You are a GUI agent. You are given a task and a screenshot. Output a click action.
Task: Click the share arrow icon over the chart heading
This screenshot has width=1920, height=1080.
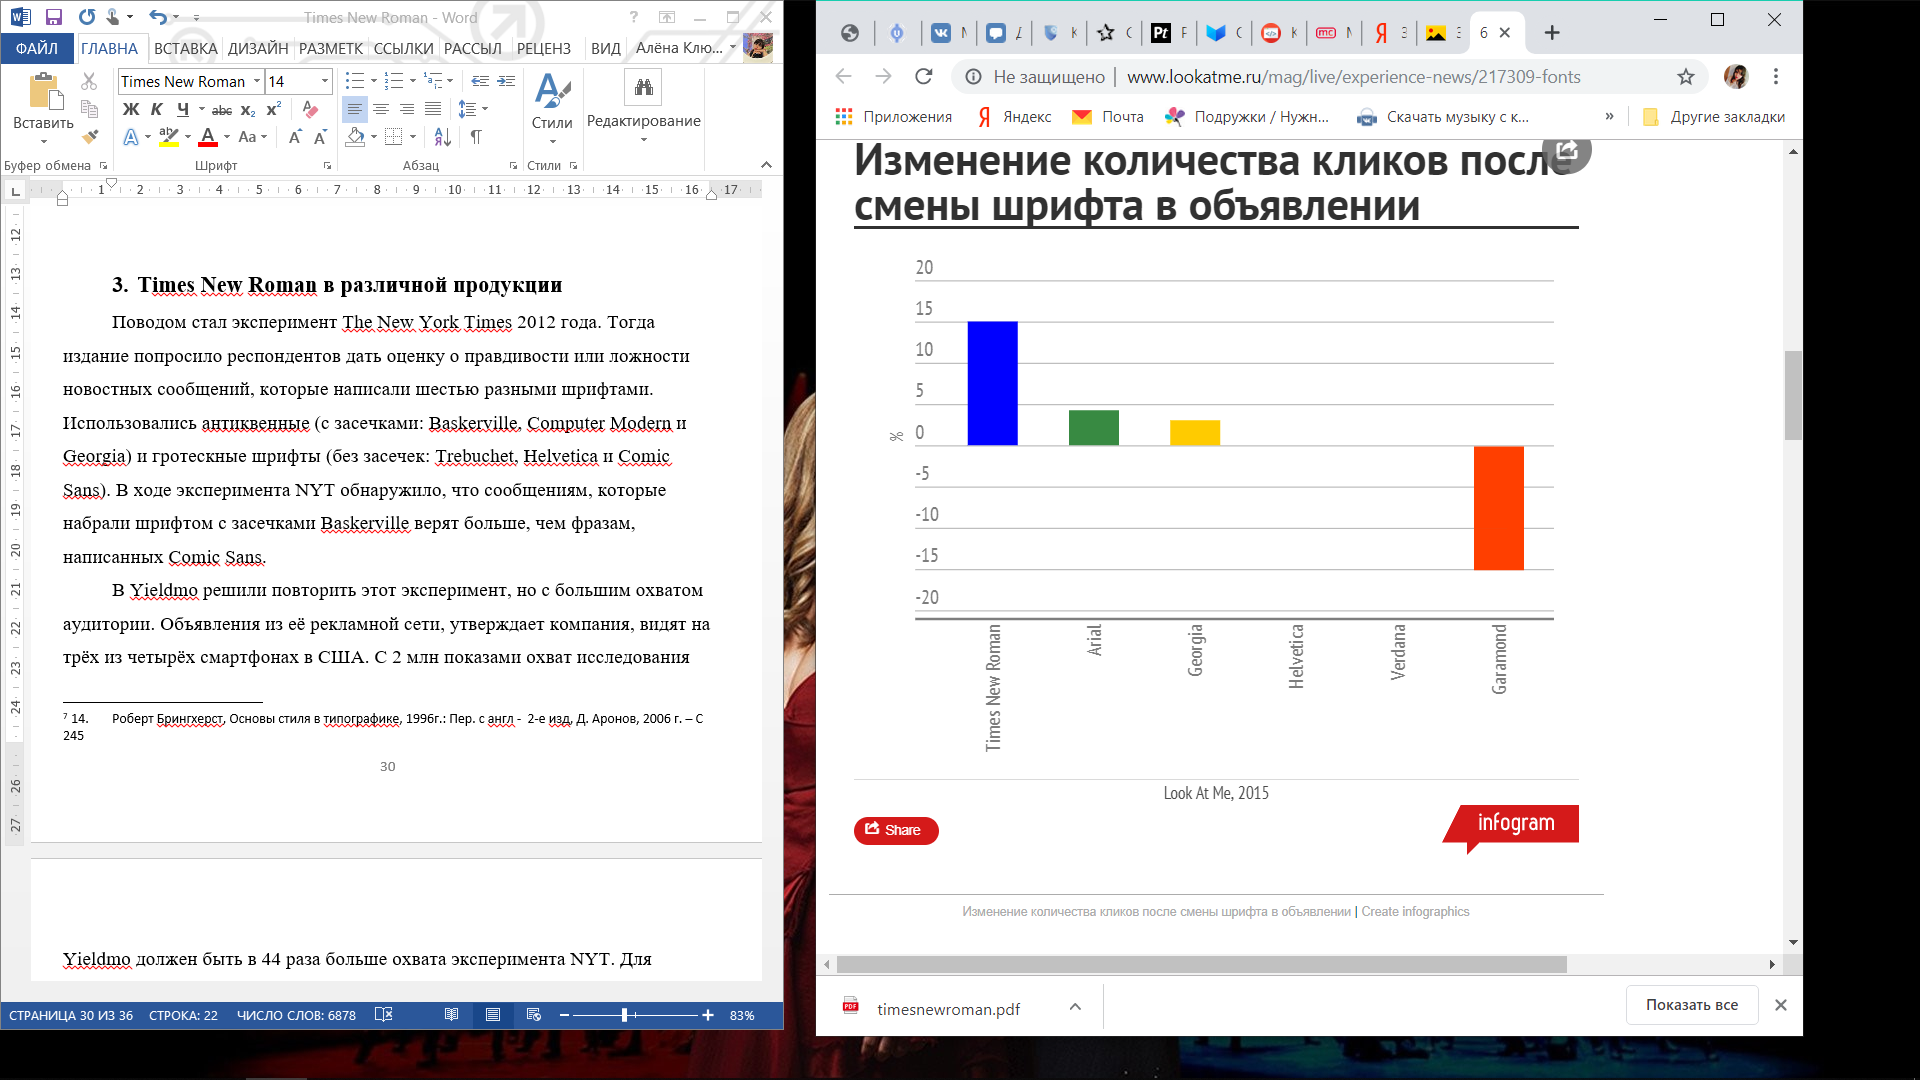(x=1567, y=152)
